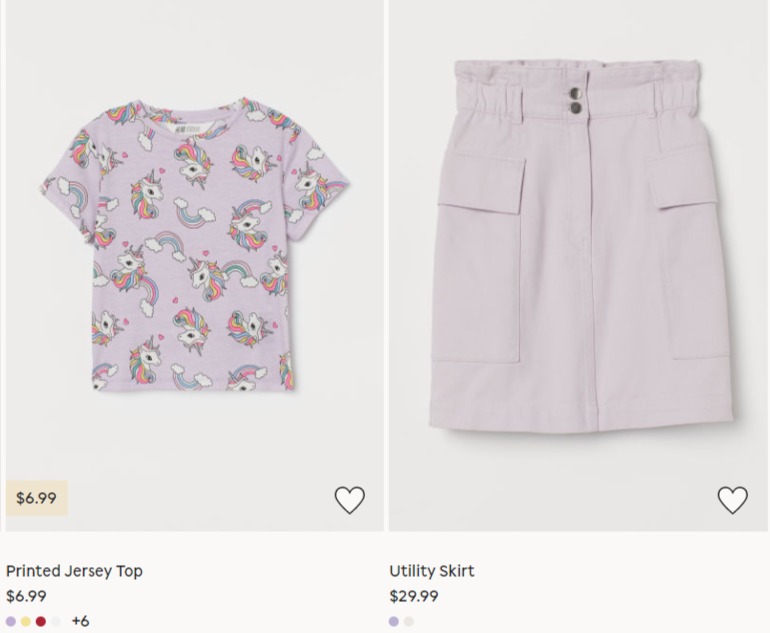Click the skirt's left cargo pocket flap
Image resolution: width=770 pixels, height=633 pixels.
click(481, 181)
